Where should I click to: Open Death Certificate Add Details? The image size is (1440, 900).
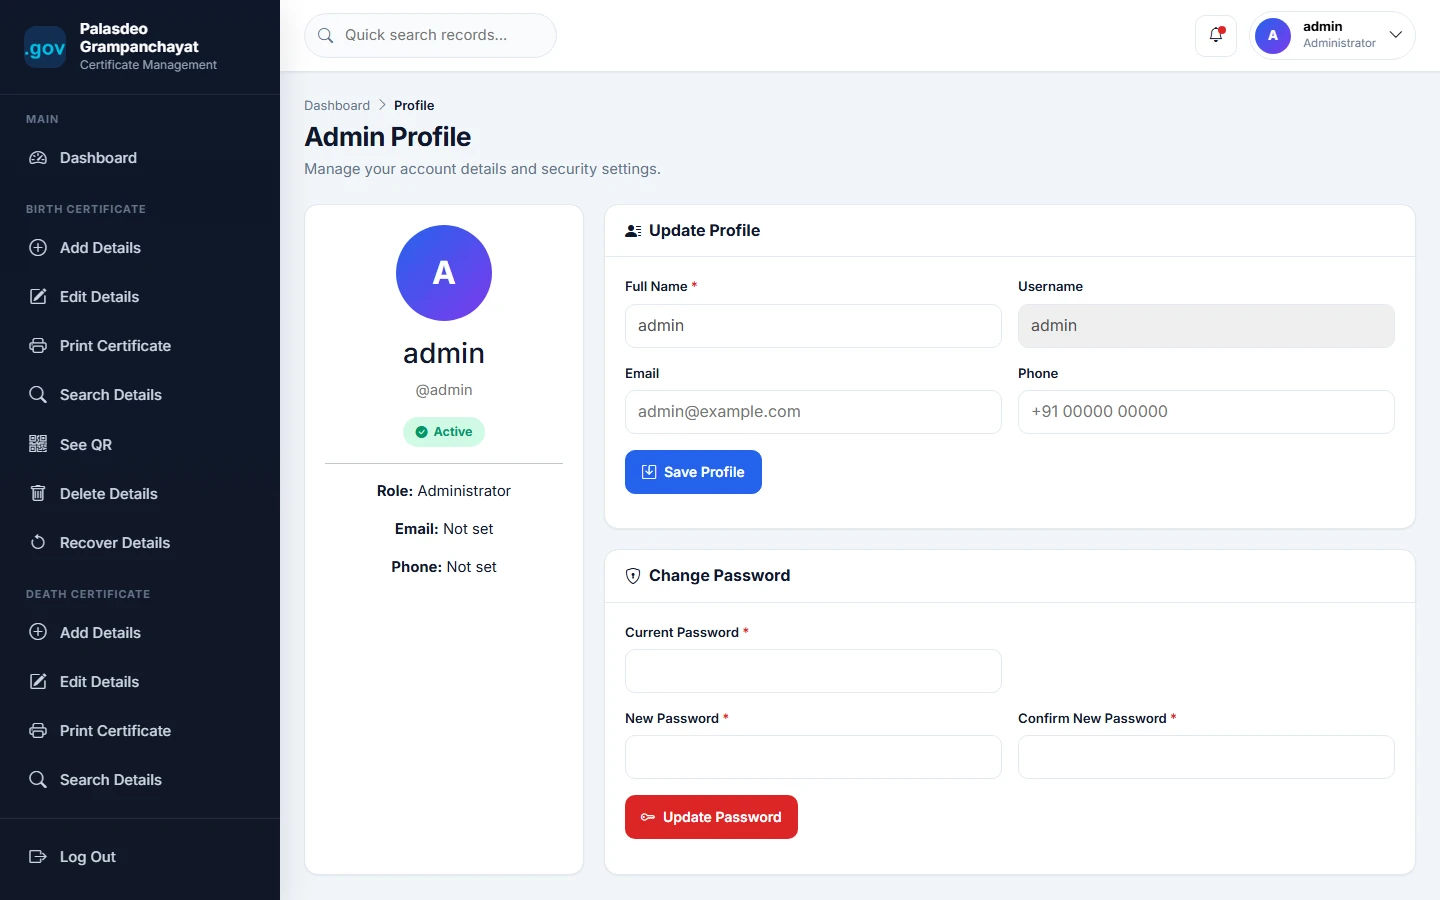pyautogui.click(x=140, y=633)
